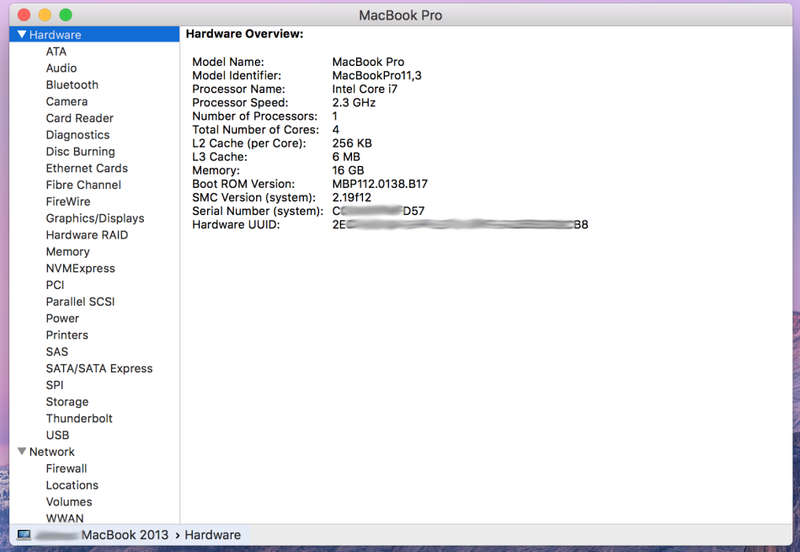This screenshot has width=800, height=552.
Task: Open Firewall under Network
Action: click(x=66, y=468)
